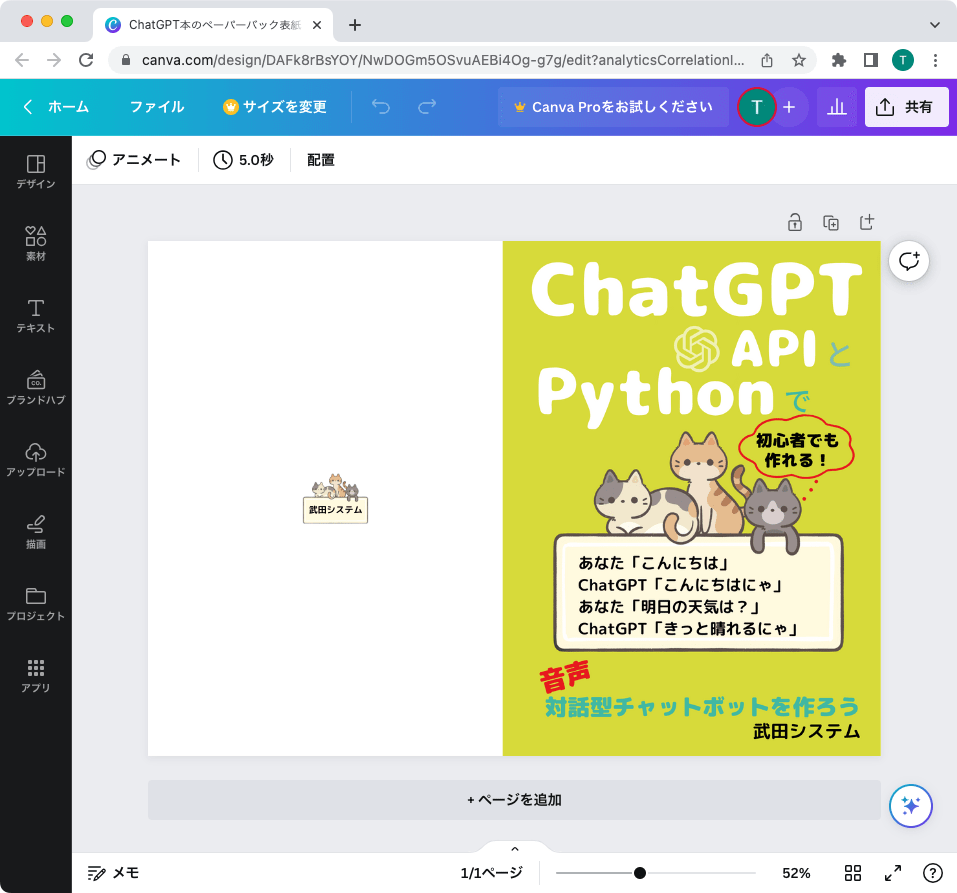Open the アップロード uploads panel
The width and height of the screenshot is (957, 893).
35,460
